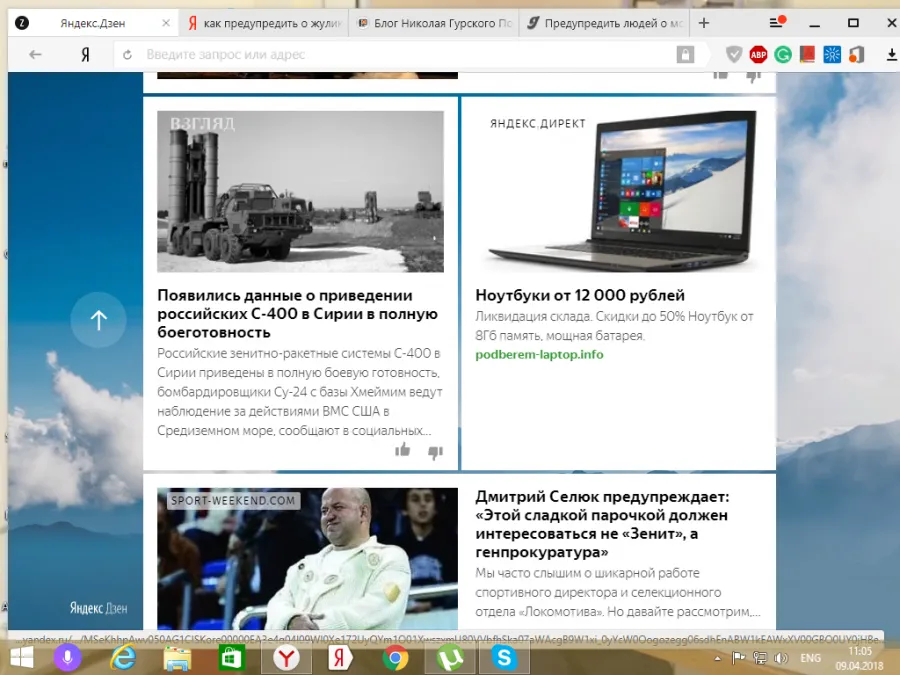Click the text 'Мы часто слышим о шикарной работе'
This screenshot has width=900, height=675.
[618, 592]
